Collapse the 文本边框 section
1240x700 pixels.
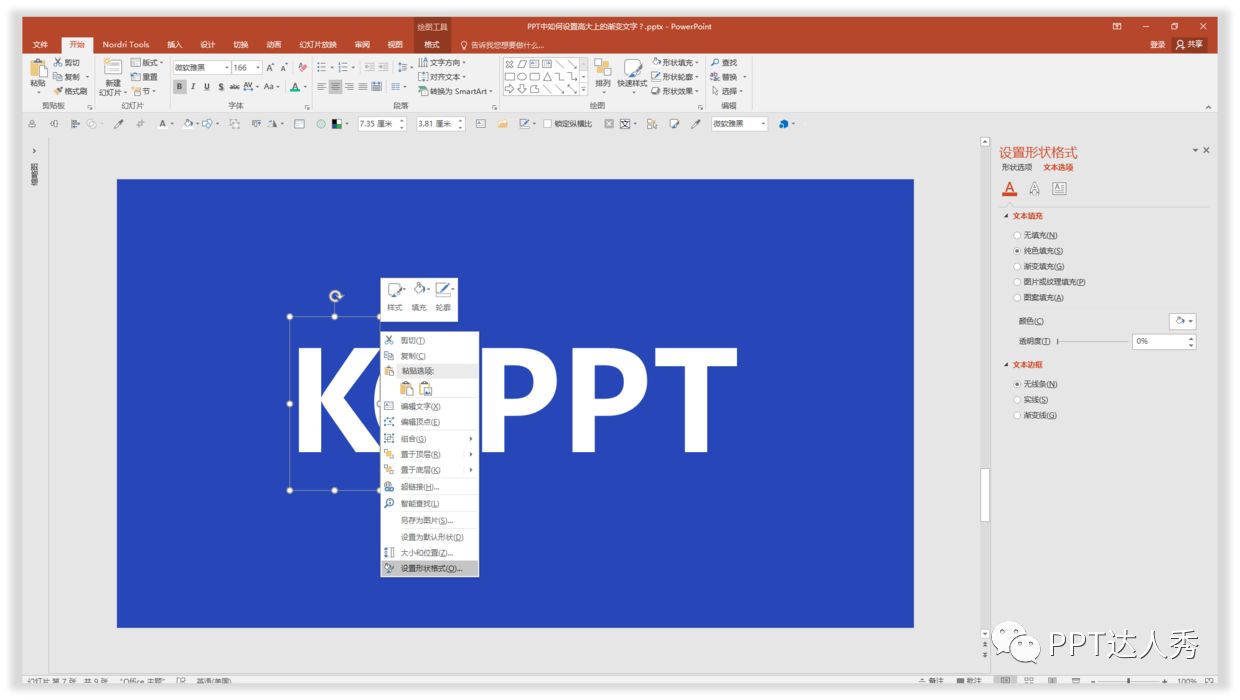tap(1007, 365)
